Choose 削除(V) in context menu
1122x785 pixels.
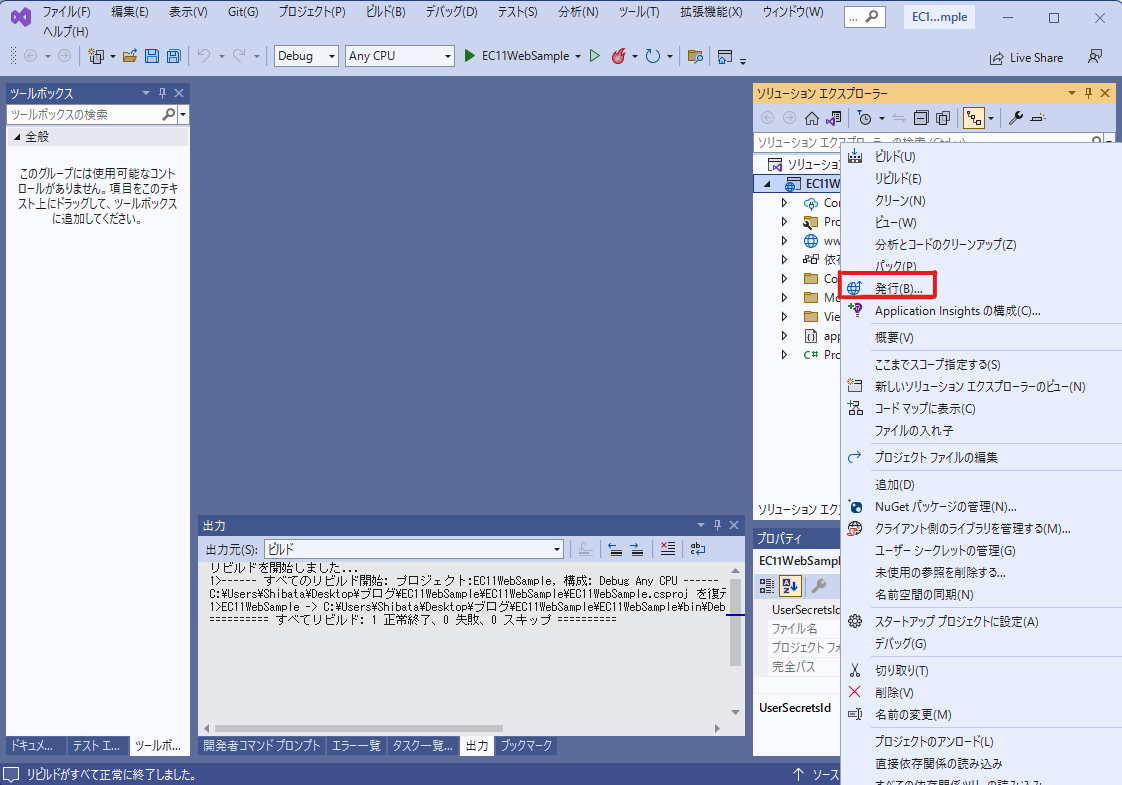tap(894, 693)
